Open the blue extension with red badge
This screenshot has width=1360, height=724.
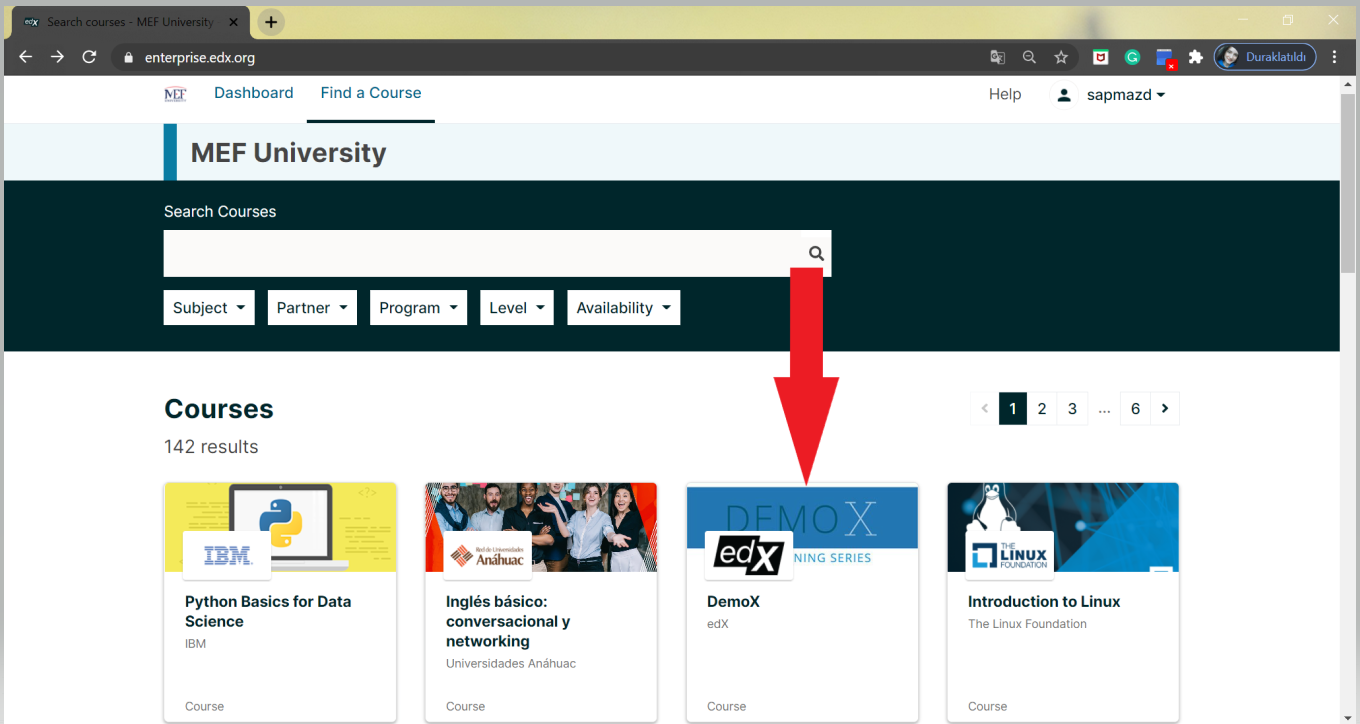coord(1165,58)
